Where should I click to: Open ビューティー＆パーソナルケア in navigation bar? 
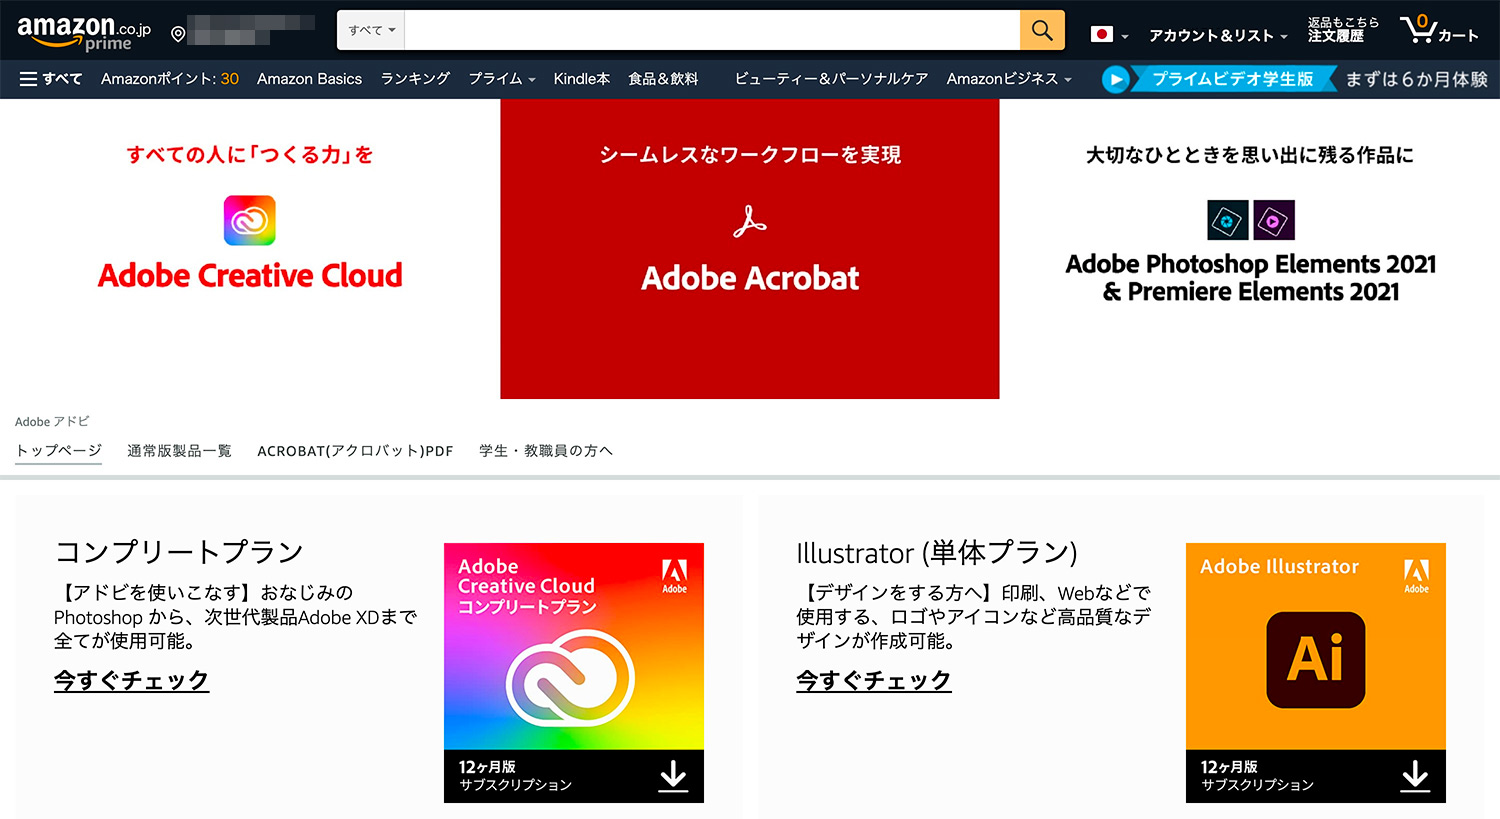tap(831, 78)
